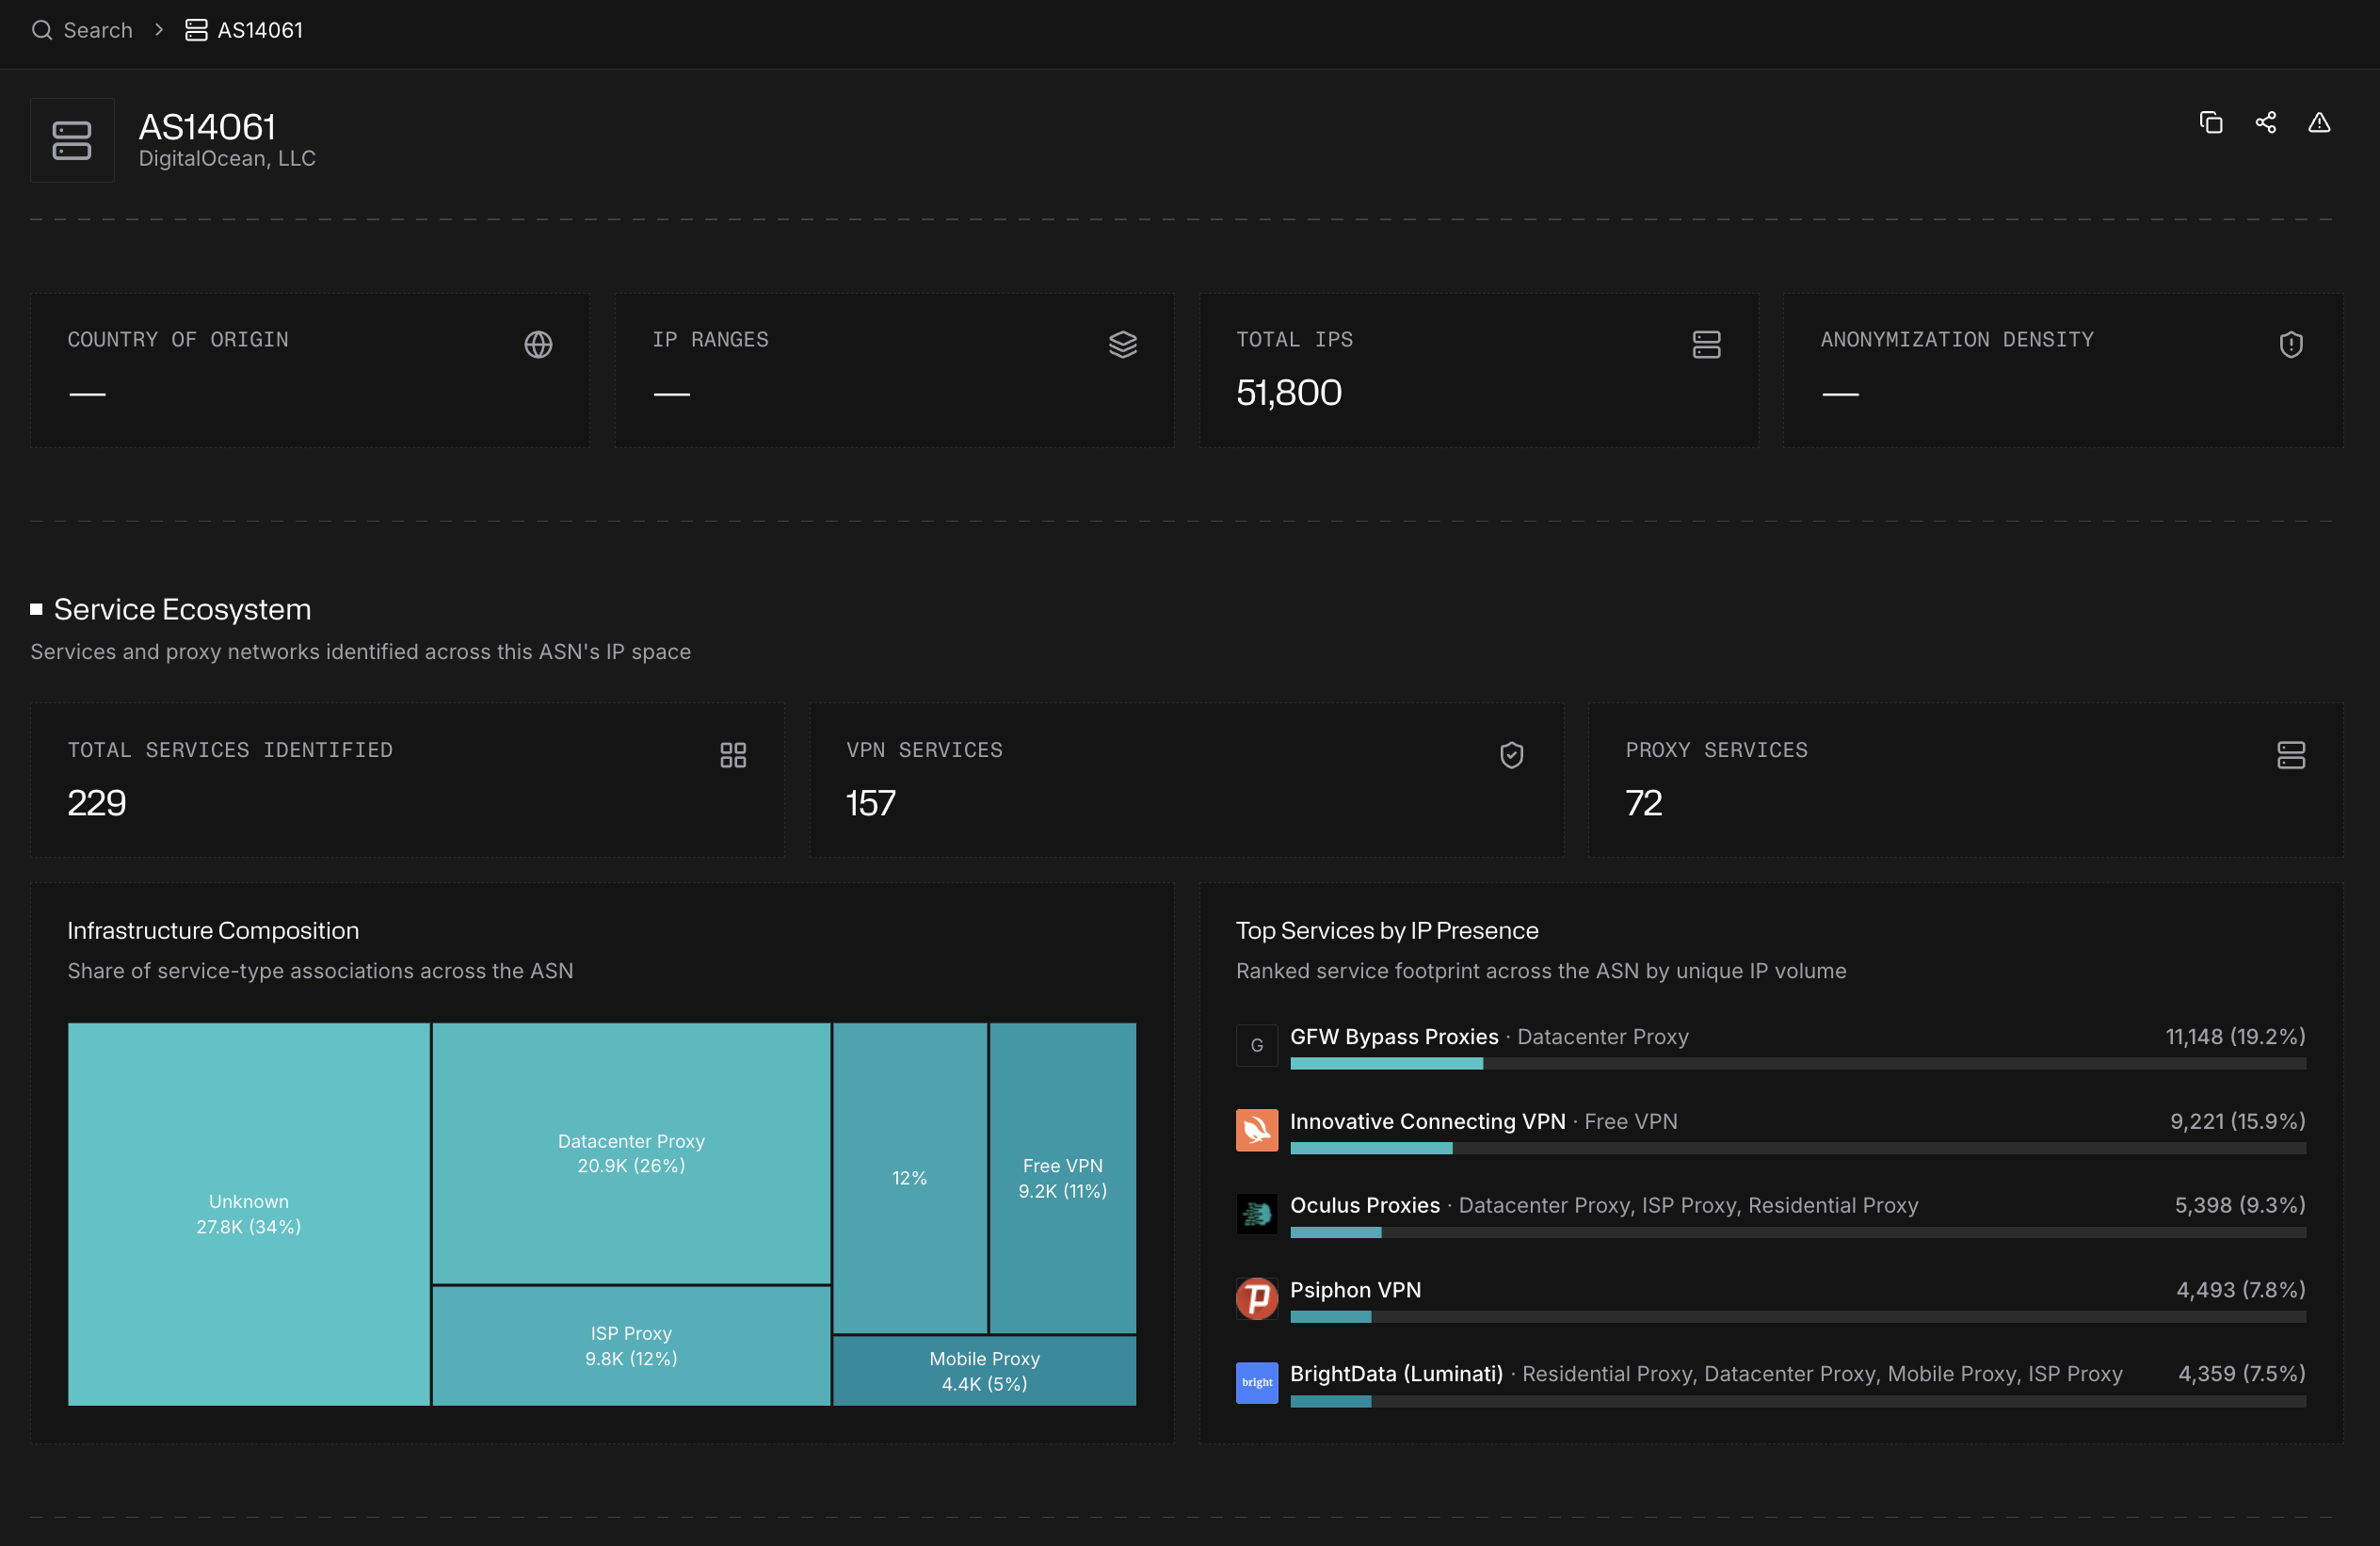Click the large server icon beside AS14061
2380x1546 pixels.
pyautogui.click(x=72, y=140)
